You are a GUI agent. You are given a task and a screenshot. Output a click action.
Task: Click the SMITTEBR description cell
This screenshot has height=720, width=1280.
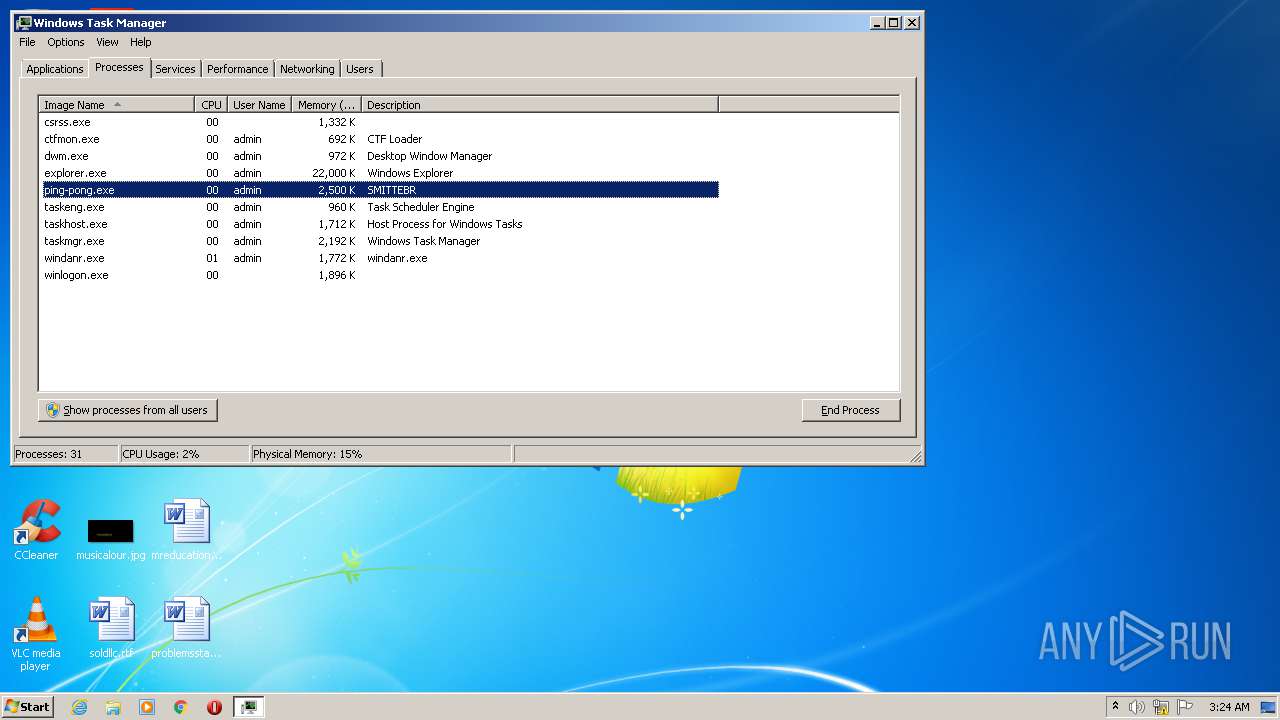[392, 190]
